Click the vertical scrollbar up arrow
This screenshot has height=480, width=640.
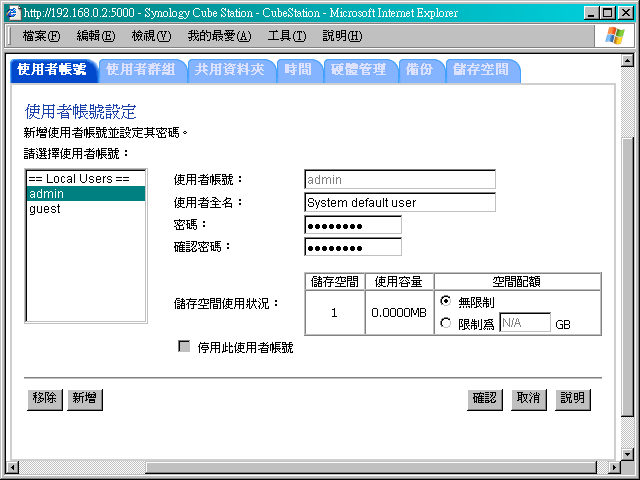627,60
